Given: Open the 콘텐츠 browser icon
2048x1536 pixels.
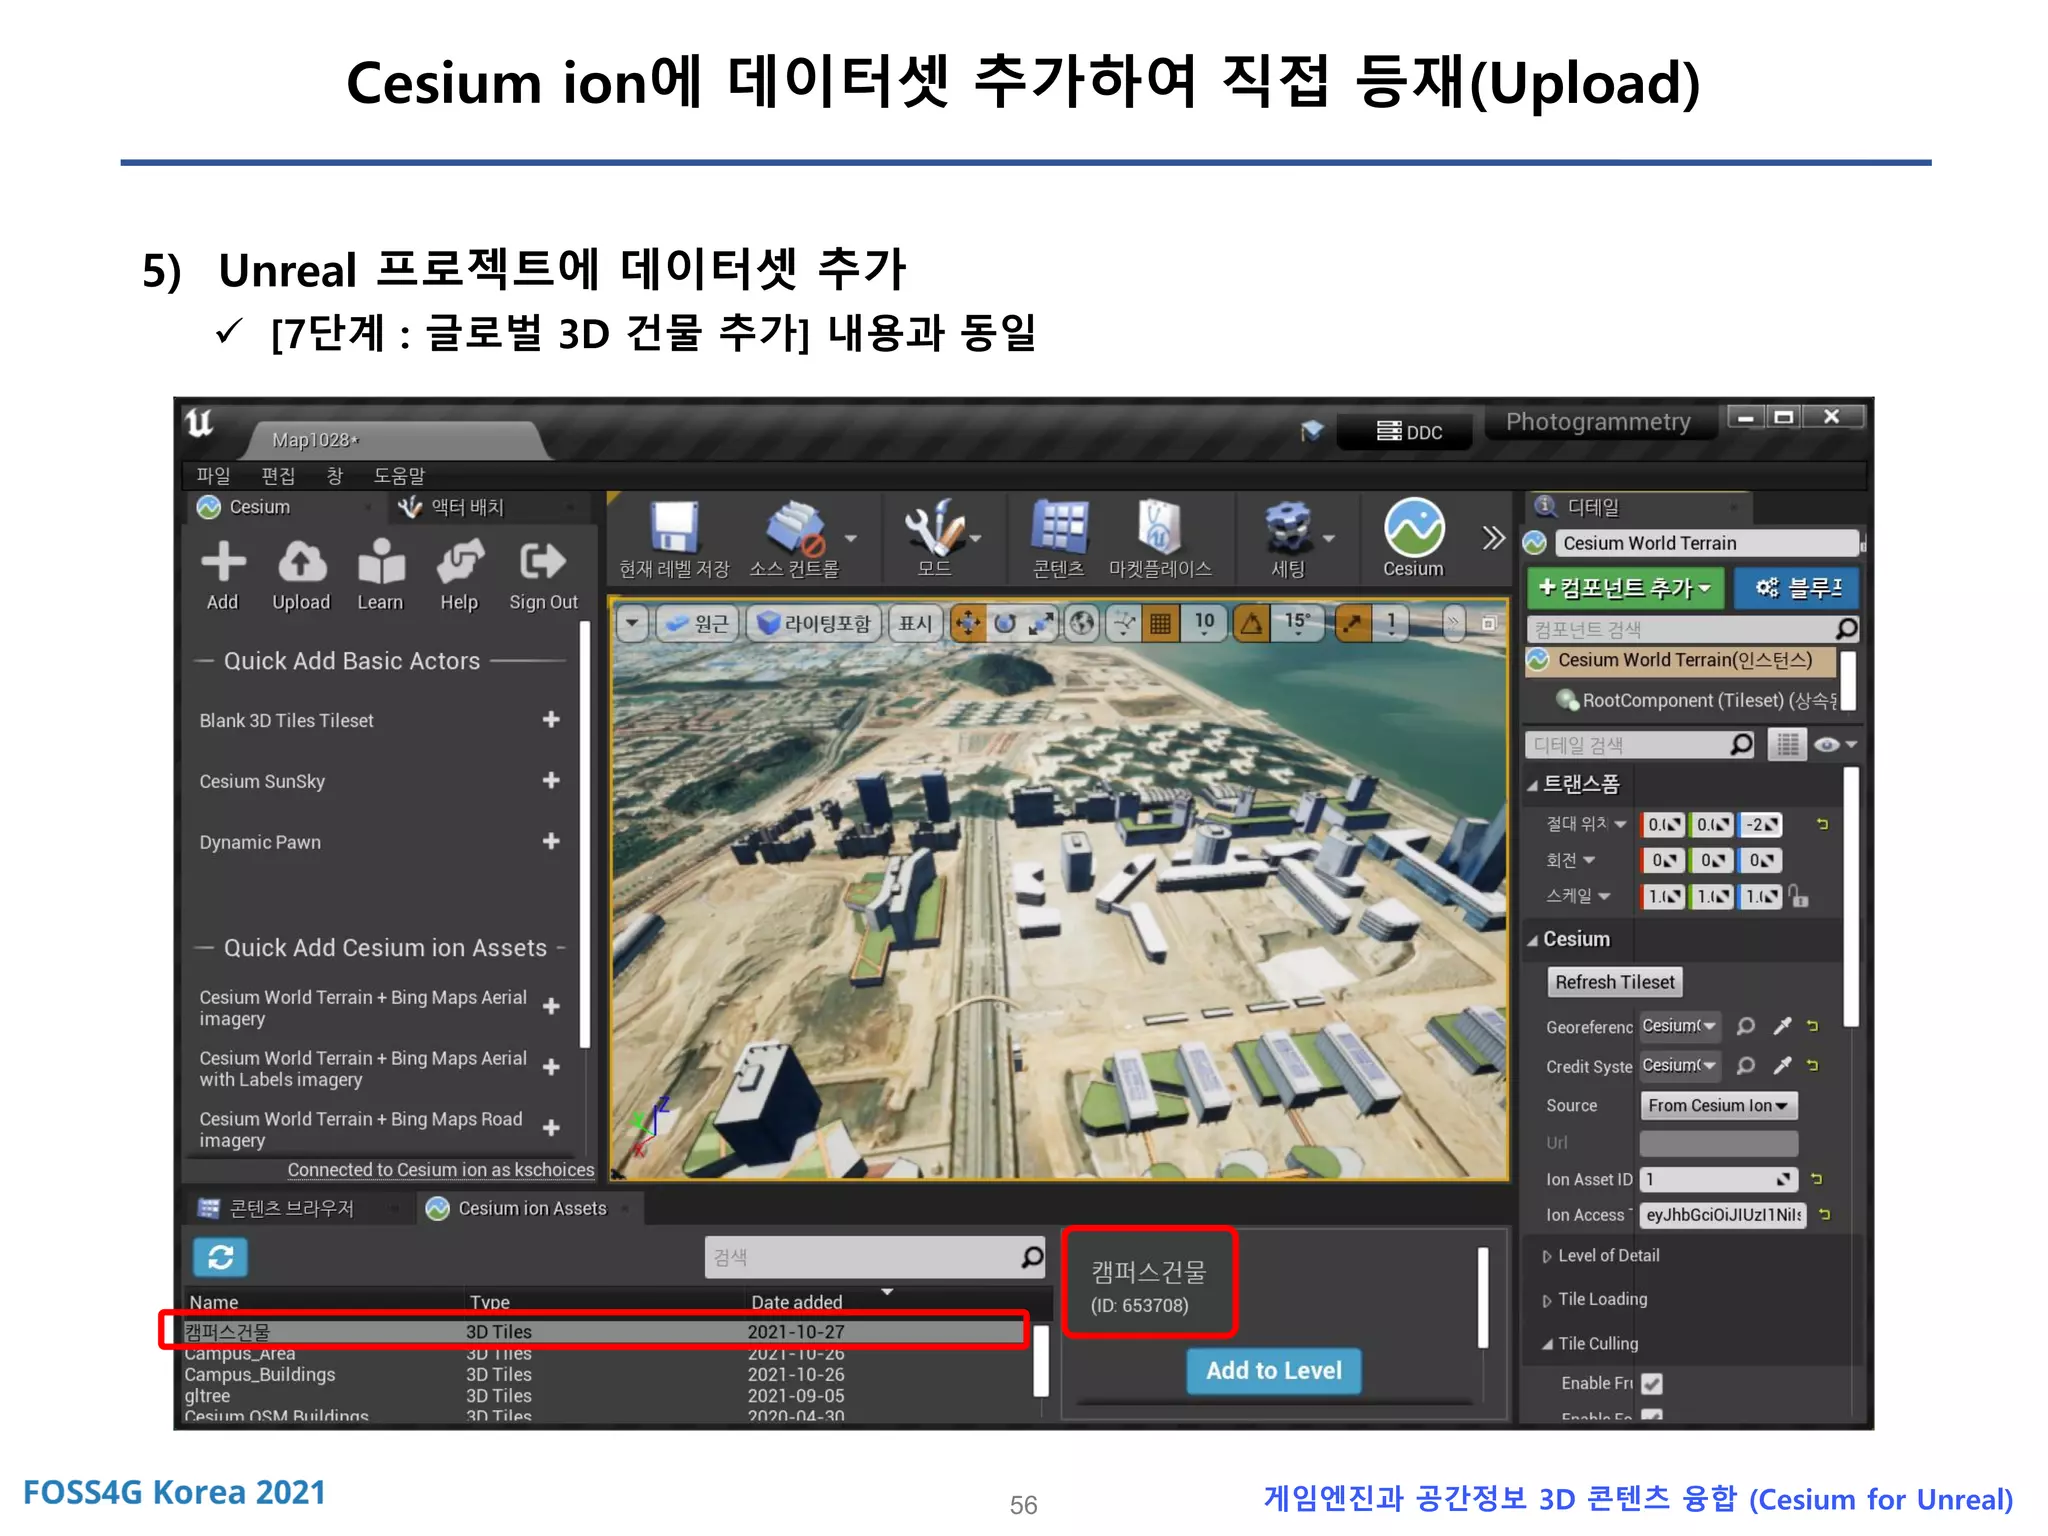Looking at the screenshot, I should point(1059,527).
